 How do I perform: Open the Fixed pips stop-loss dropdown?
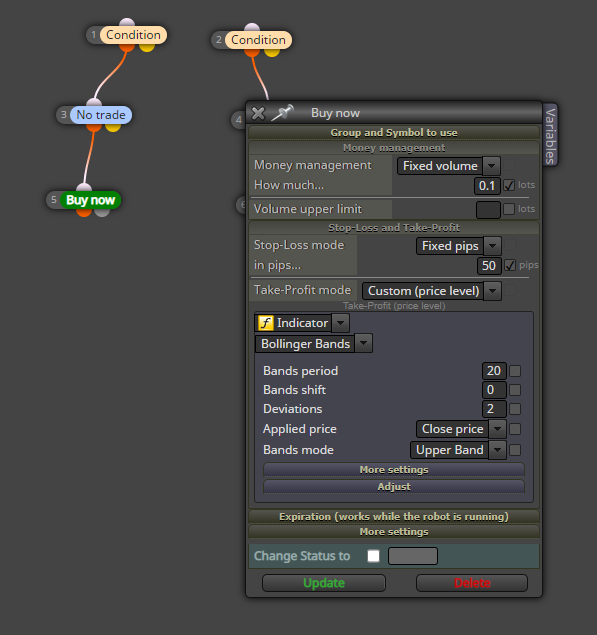point(459,246)
